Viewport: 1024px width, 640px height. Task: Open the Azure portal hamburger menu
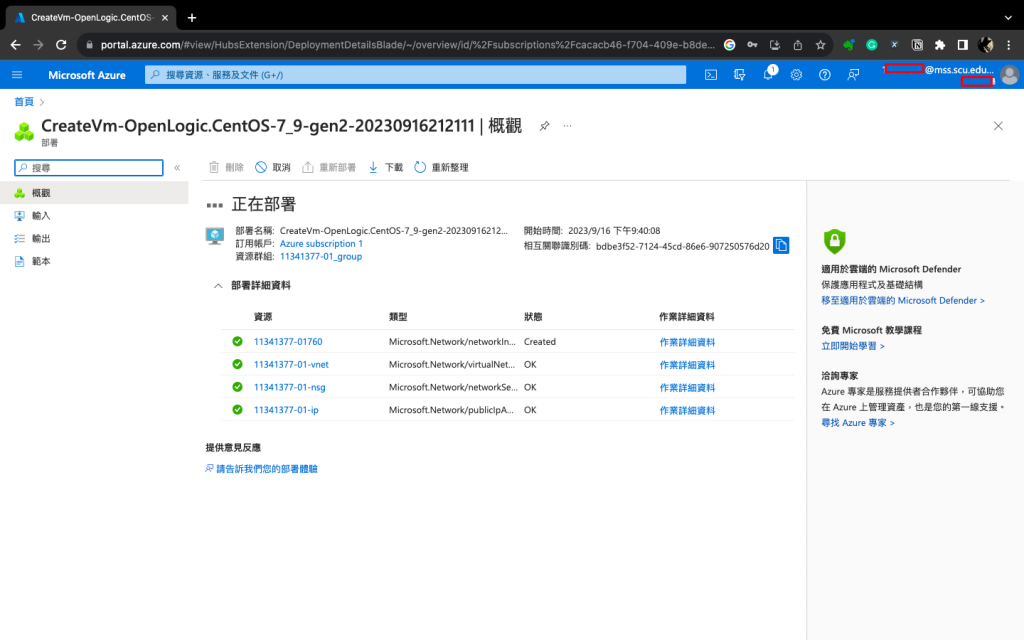[17, 75]
